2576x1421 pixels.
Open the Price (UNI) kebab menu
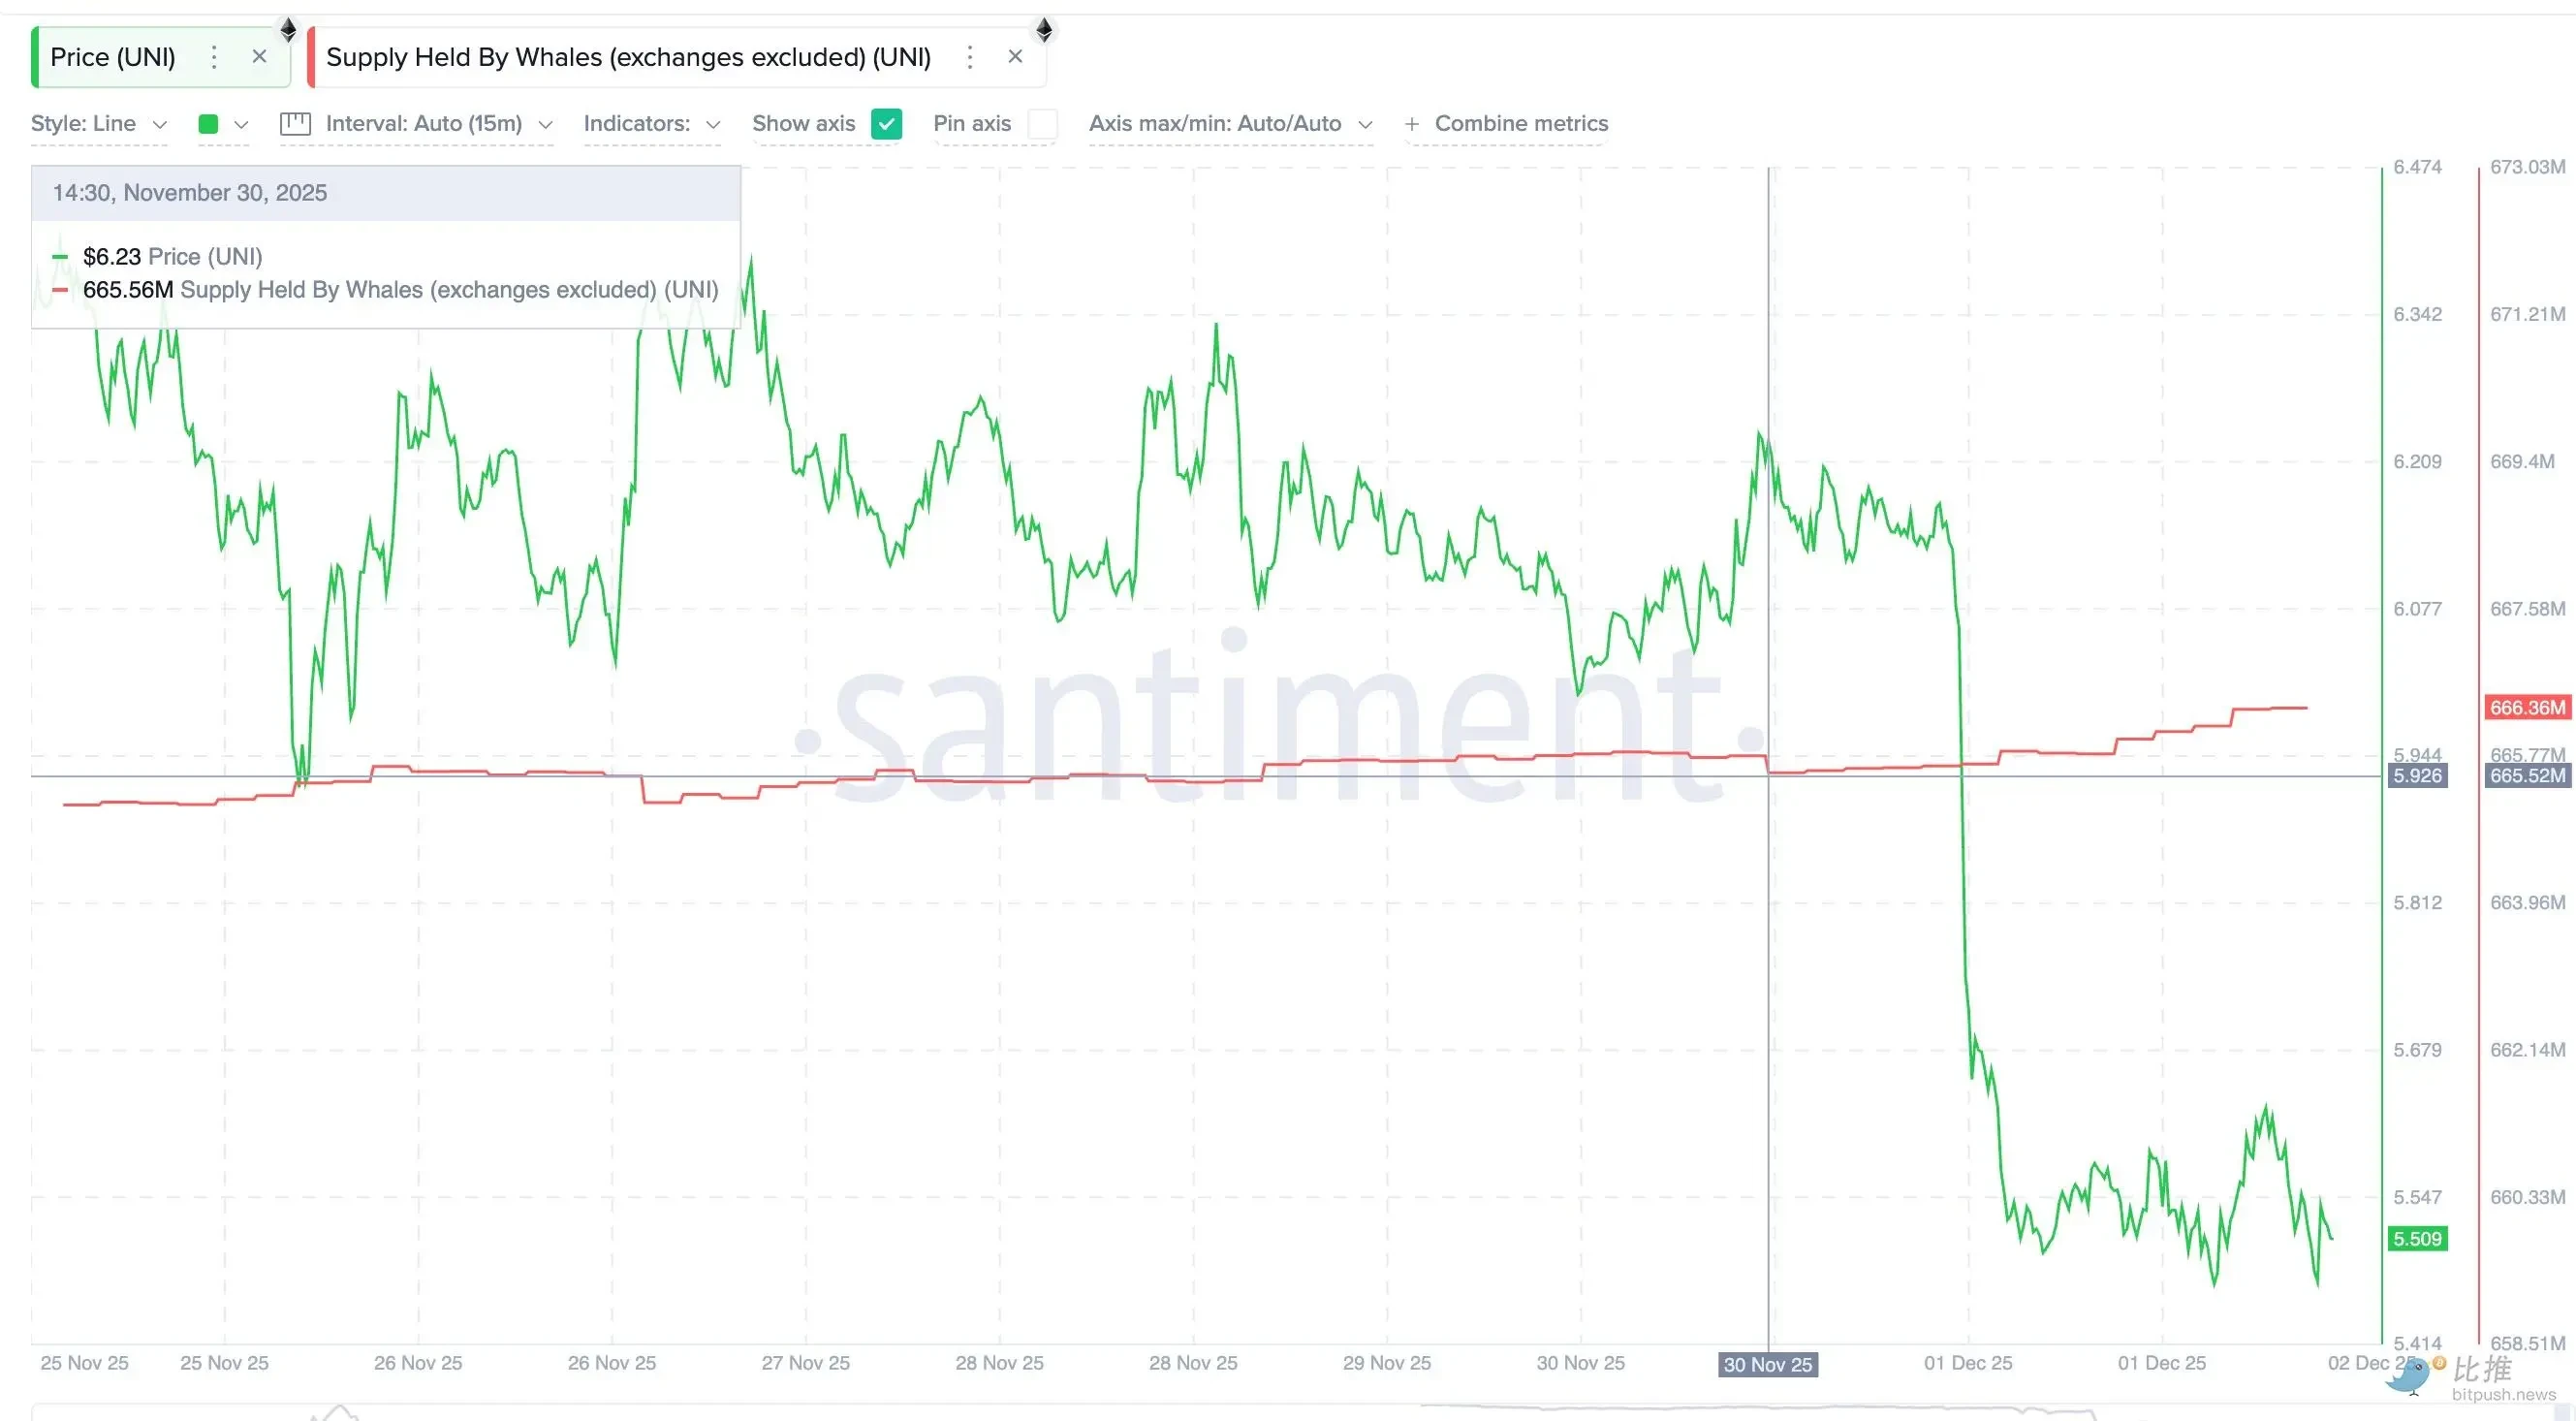click(x=213, y=57)
